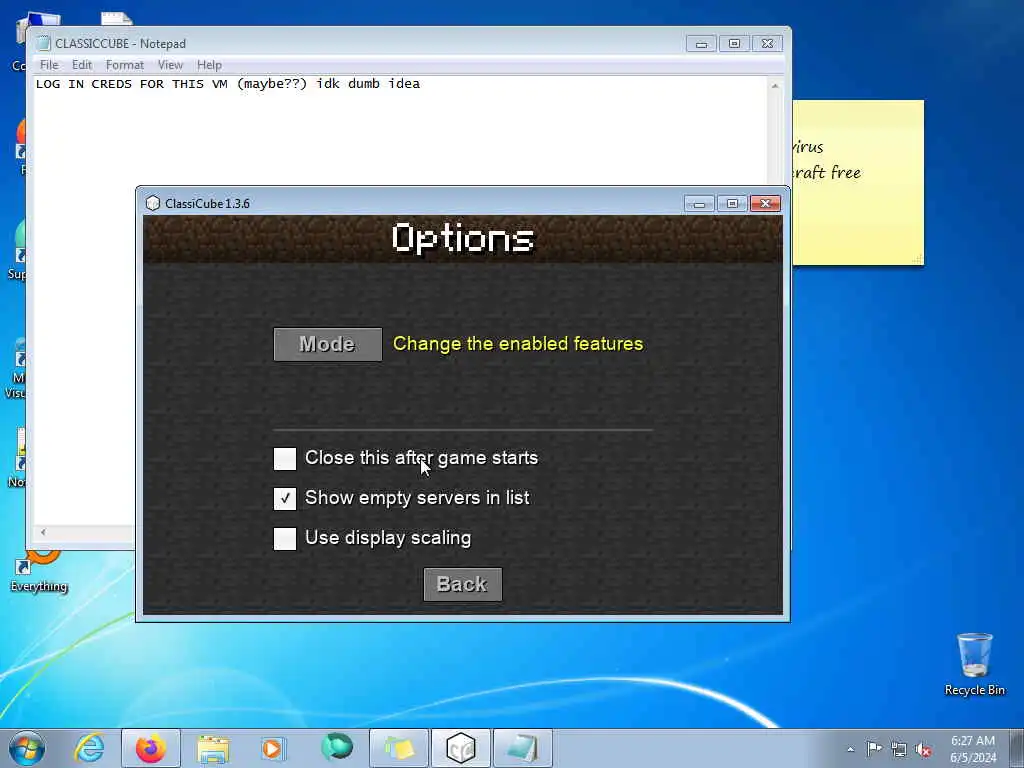Minimize the Notepad window

[701, 44]
